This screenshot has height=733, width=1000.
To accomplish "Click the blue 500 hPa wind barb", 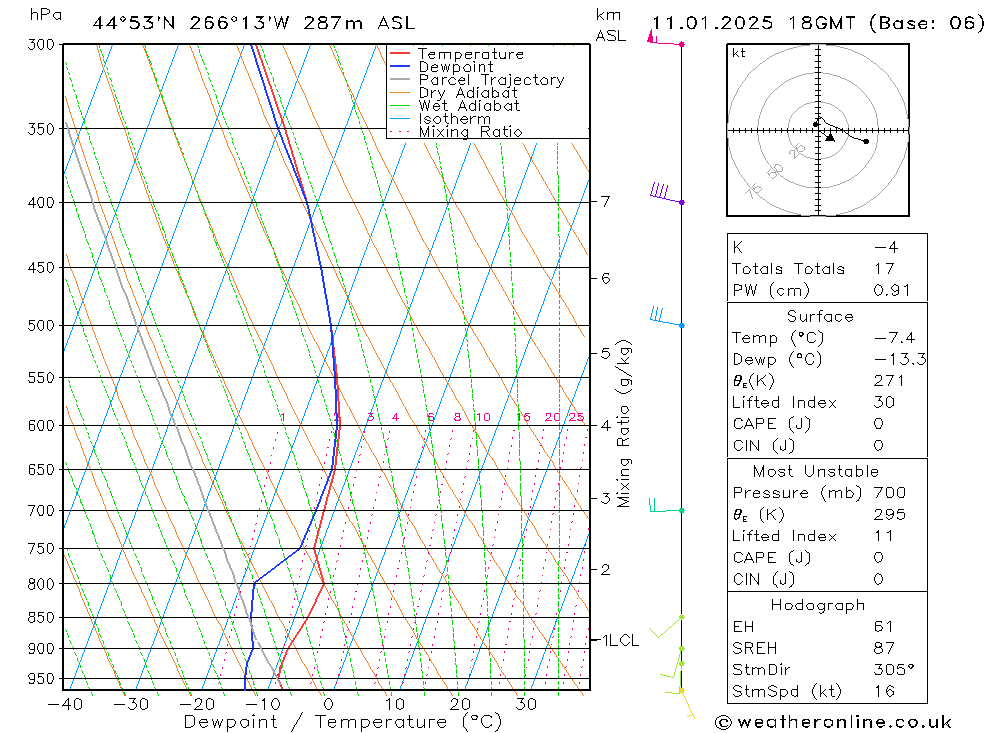I will pos(666,317).
